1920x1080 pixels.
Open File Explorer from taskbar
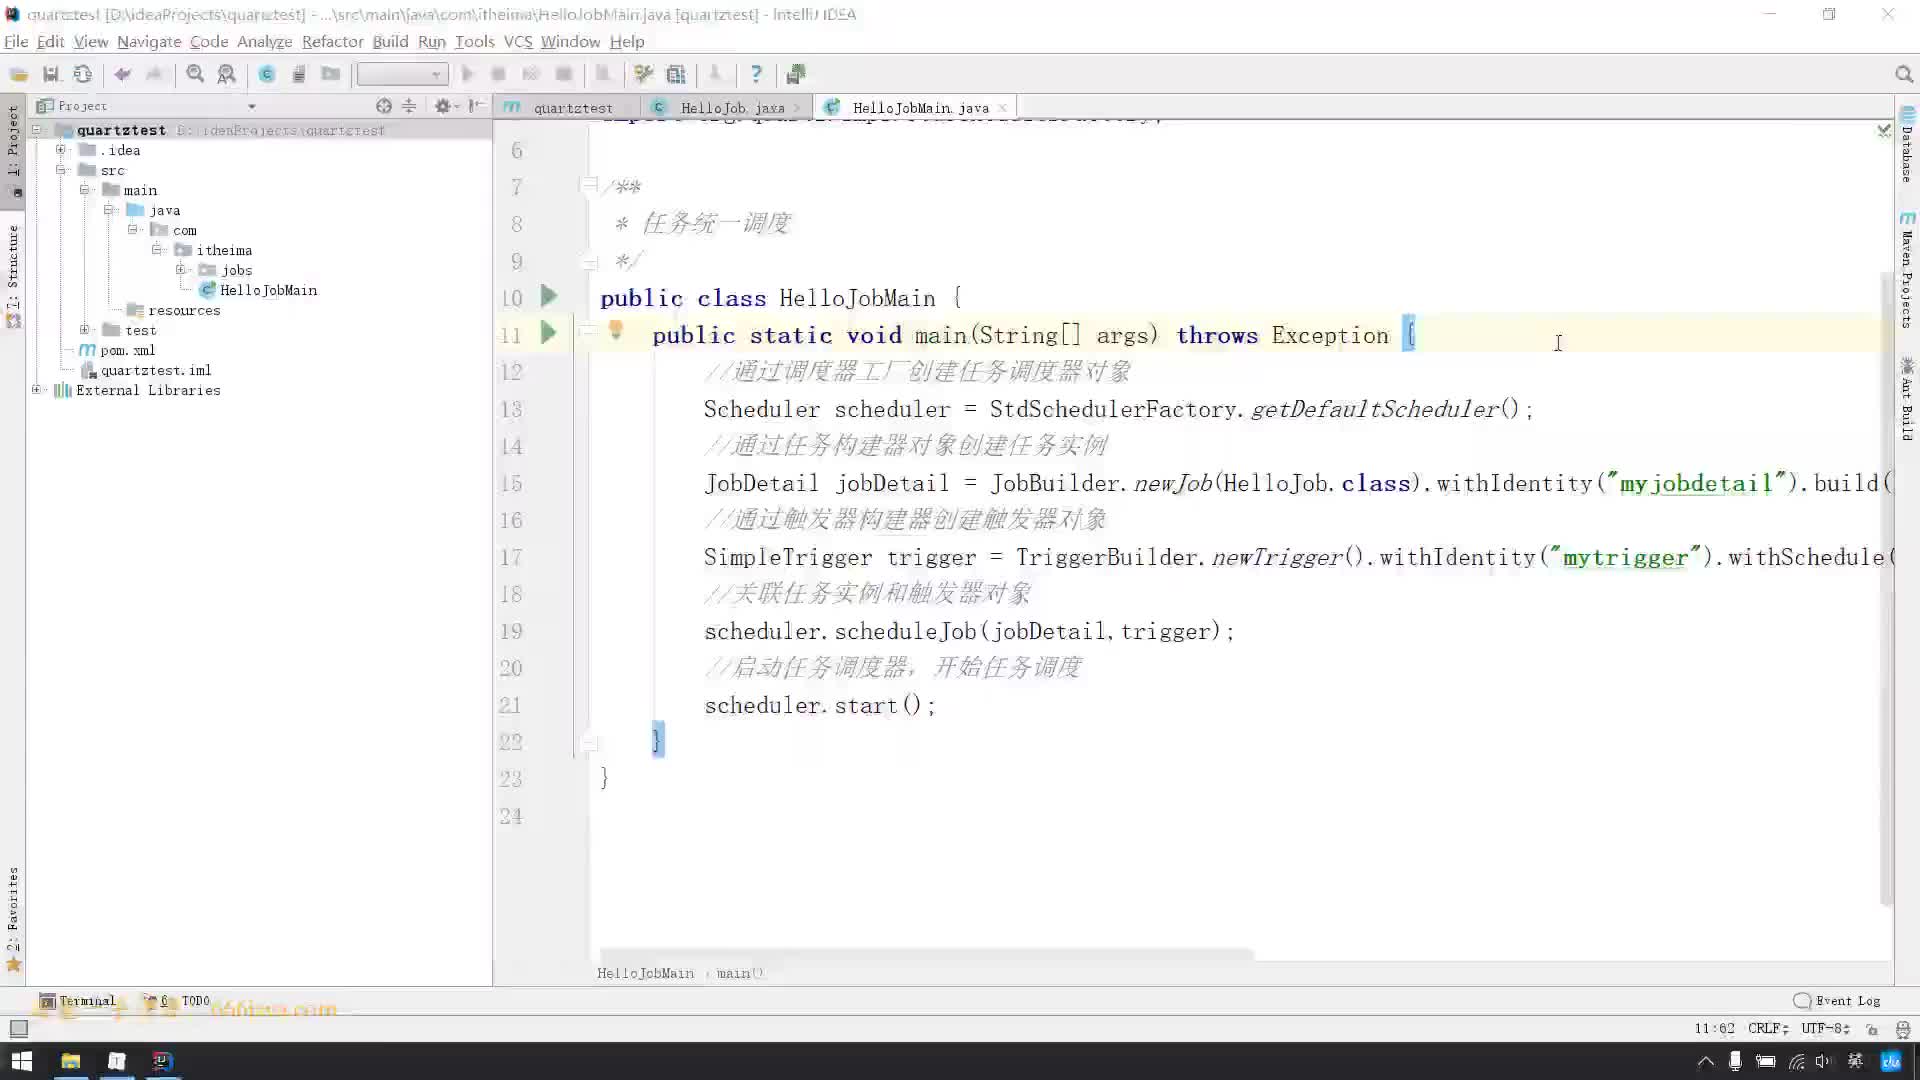[70, 1061]
